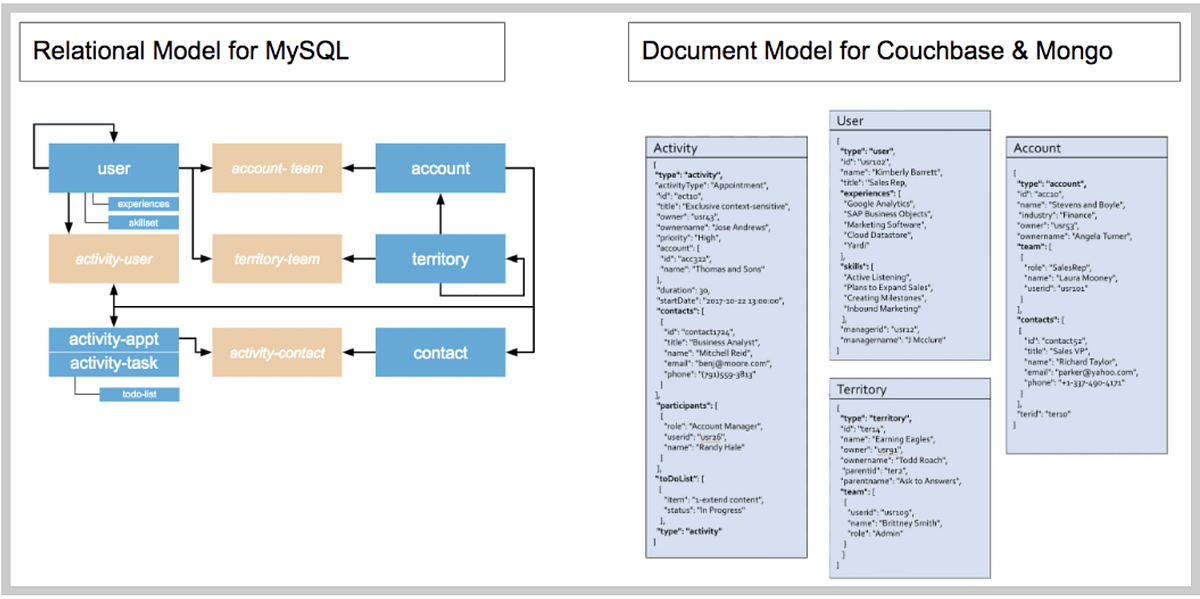This screenshot has width=1200, height=599.
Task: Toggle the skillset sub-table under user
Action: [x=144, y=221]
